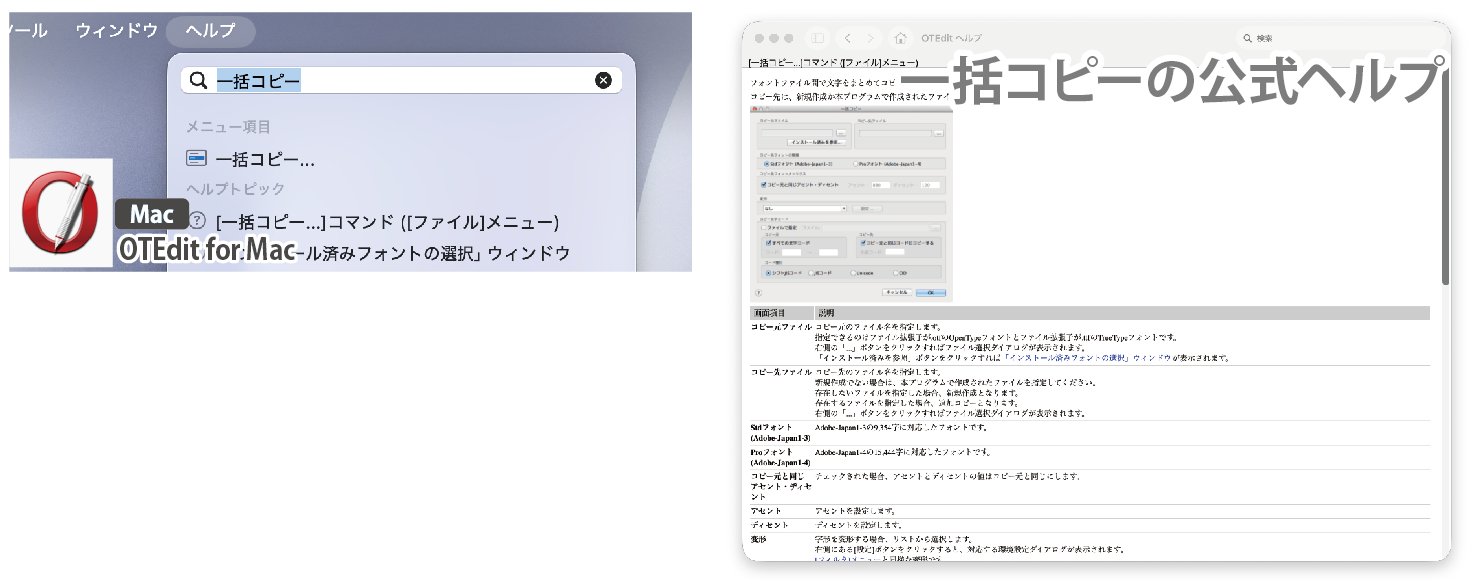Viewport: 1468px width, 580px height.
Task: Open [一括コピー...]コマンド help topic
Action: pyautogui.click(x=387, y=222)
